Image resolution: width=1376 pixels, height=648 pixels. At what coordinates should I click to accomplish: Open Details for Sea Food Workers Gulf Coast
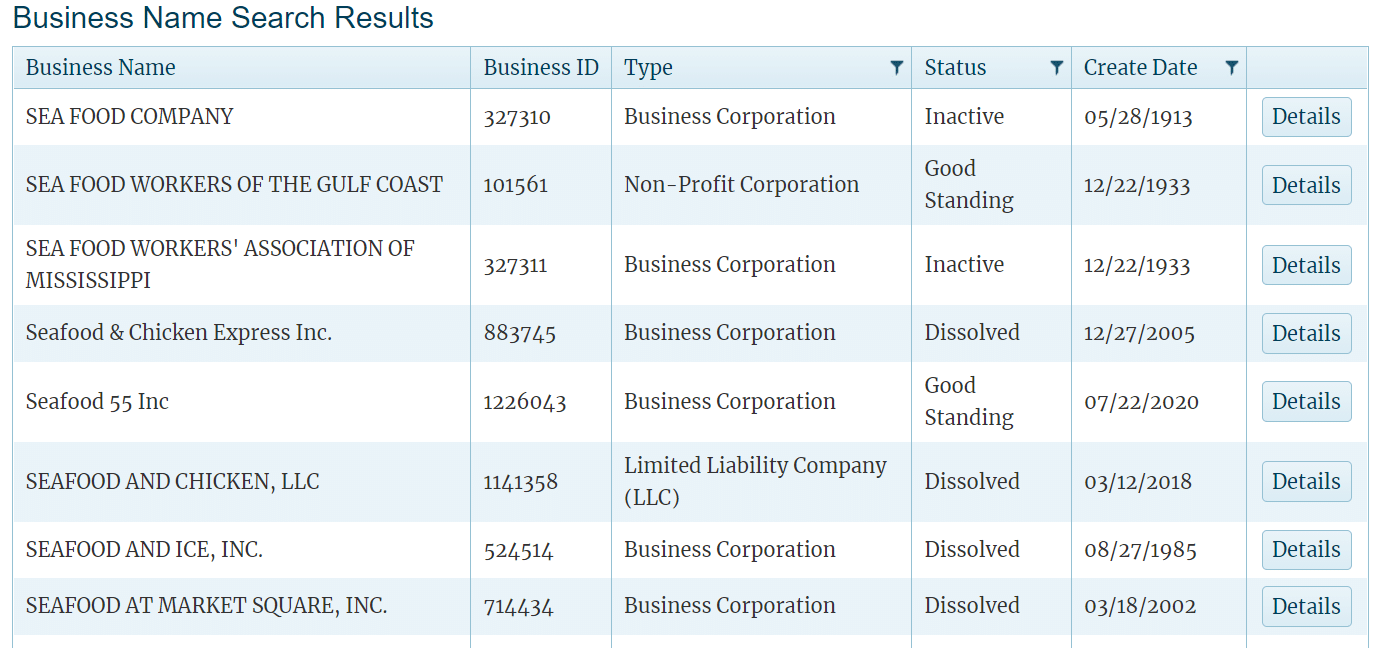[x=1306, y=185]
